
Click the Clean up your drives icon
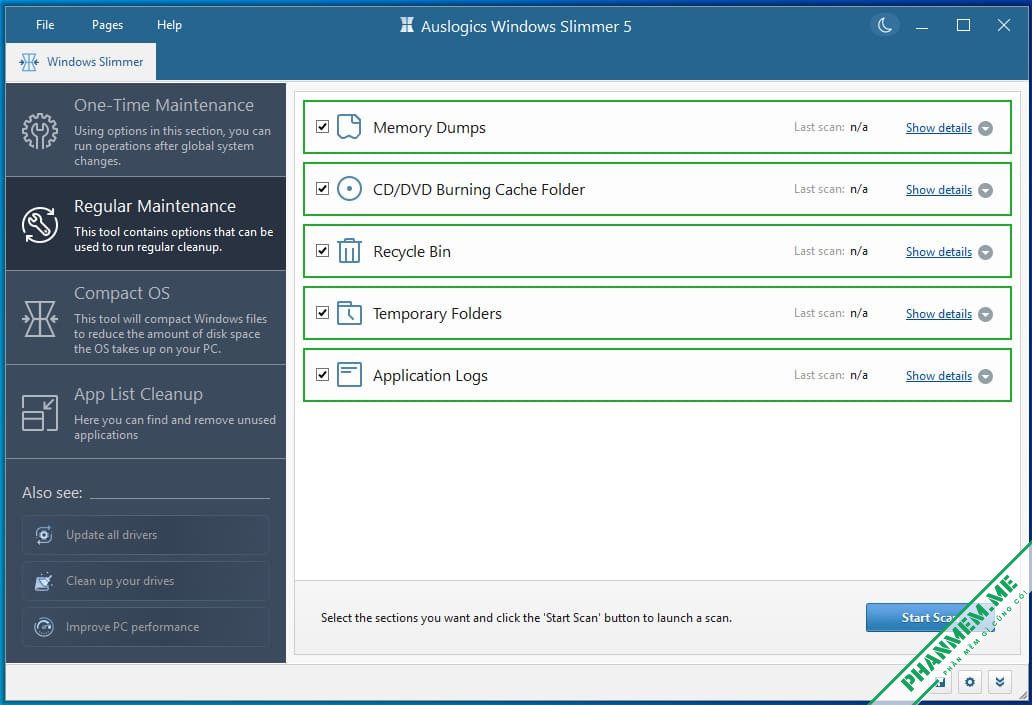click(44, 581)
